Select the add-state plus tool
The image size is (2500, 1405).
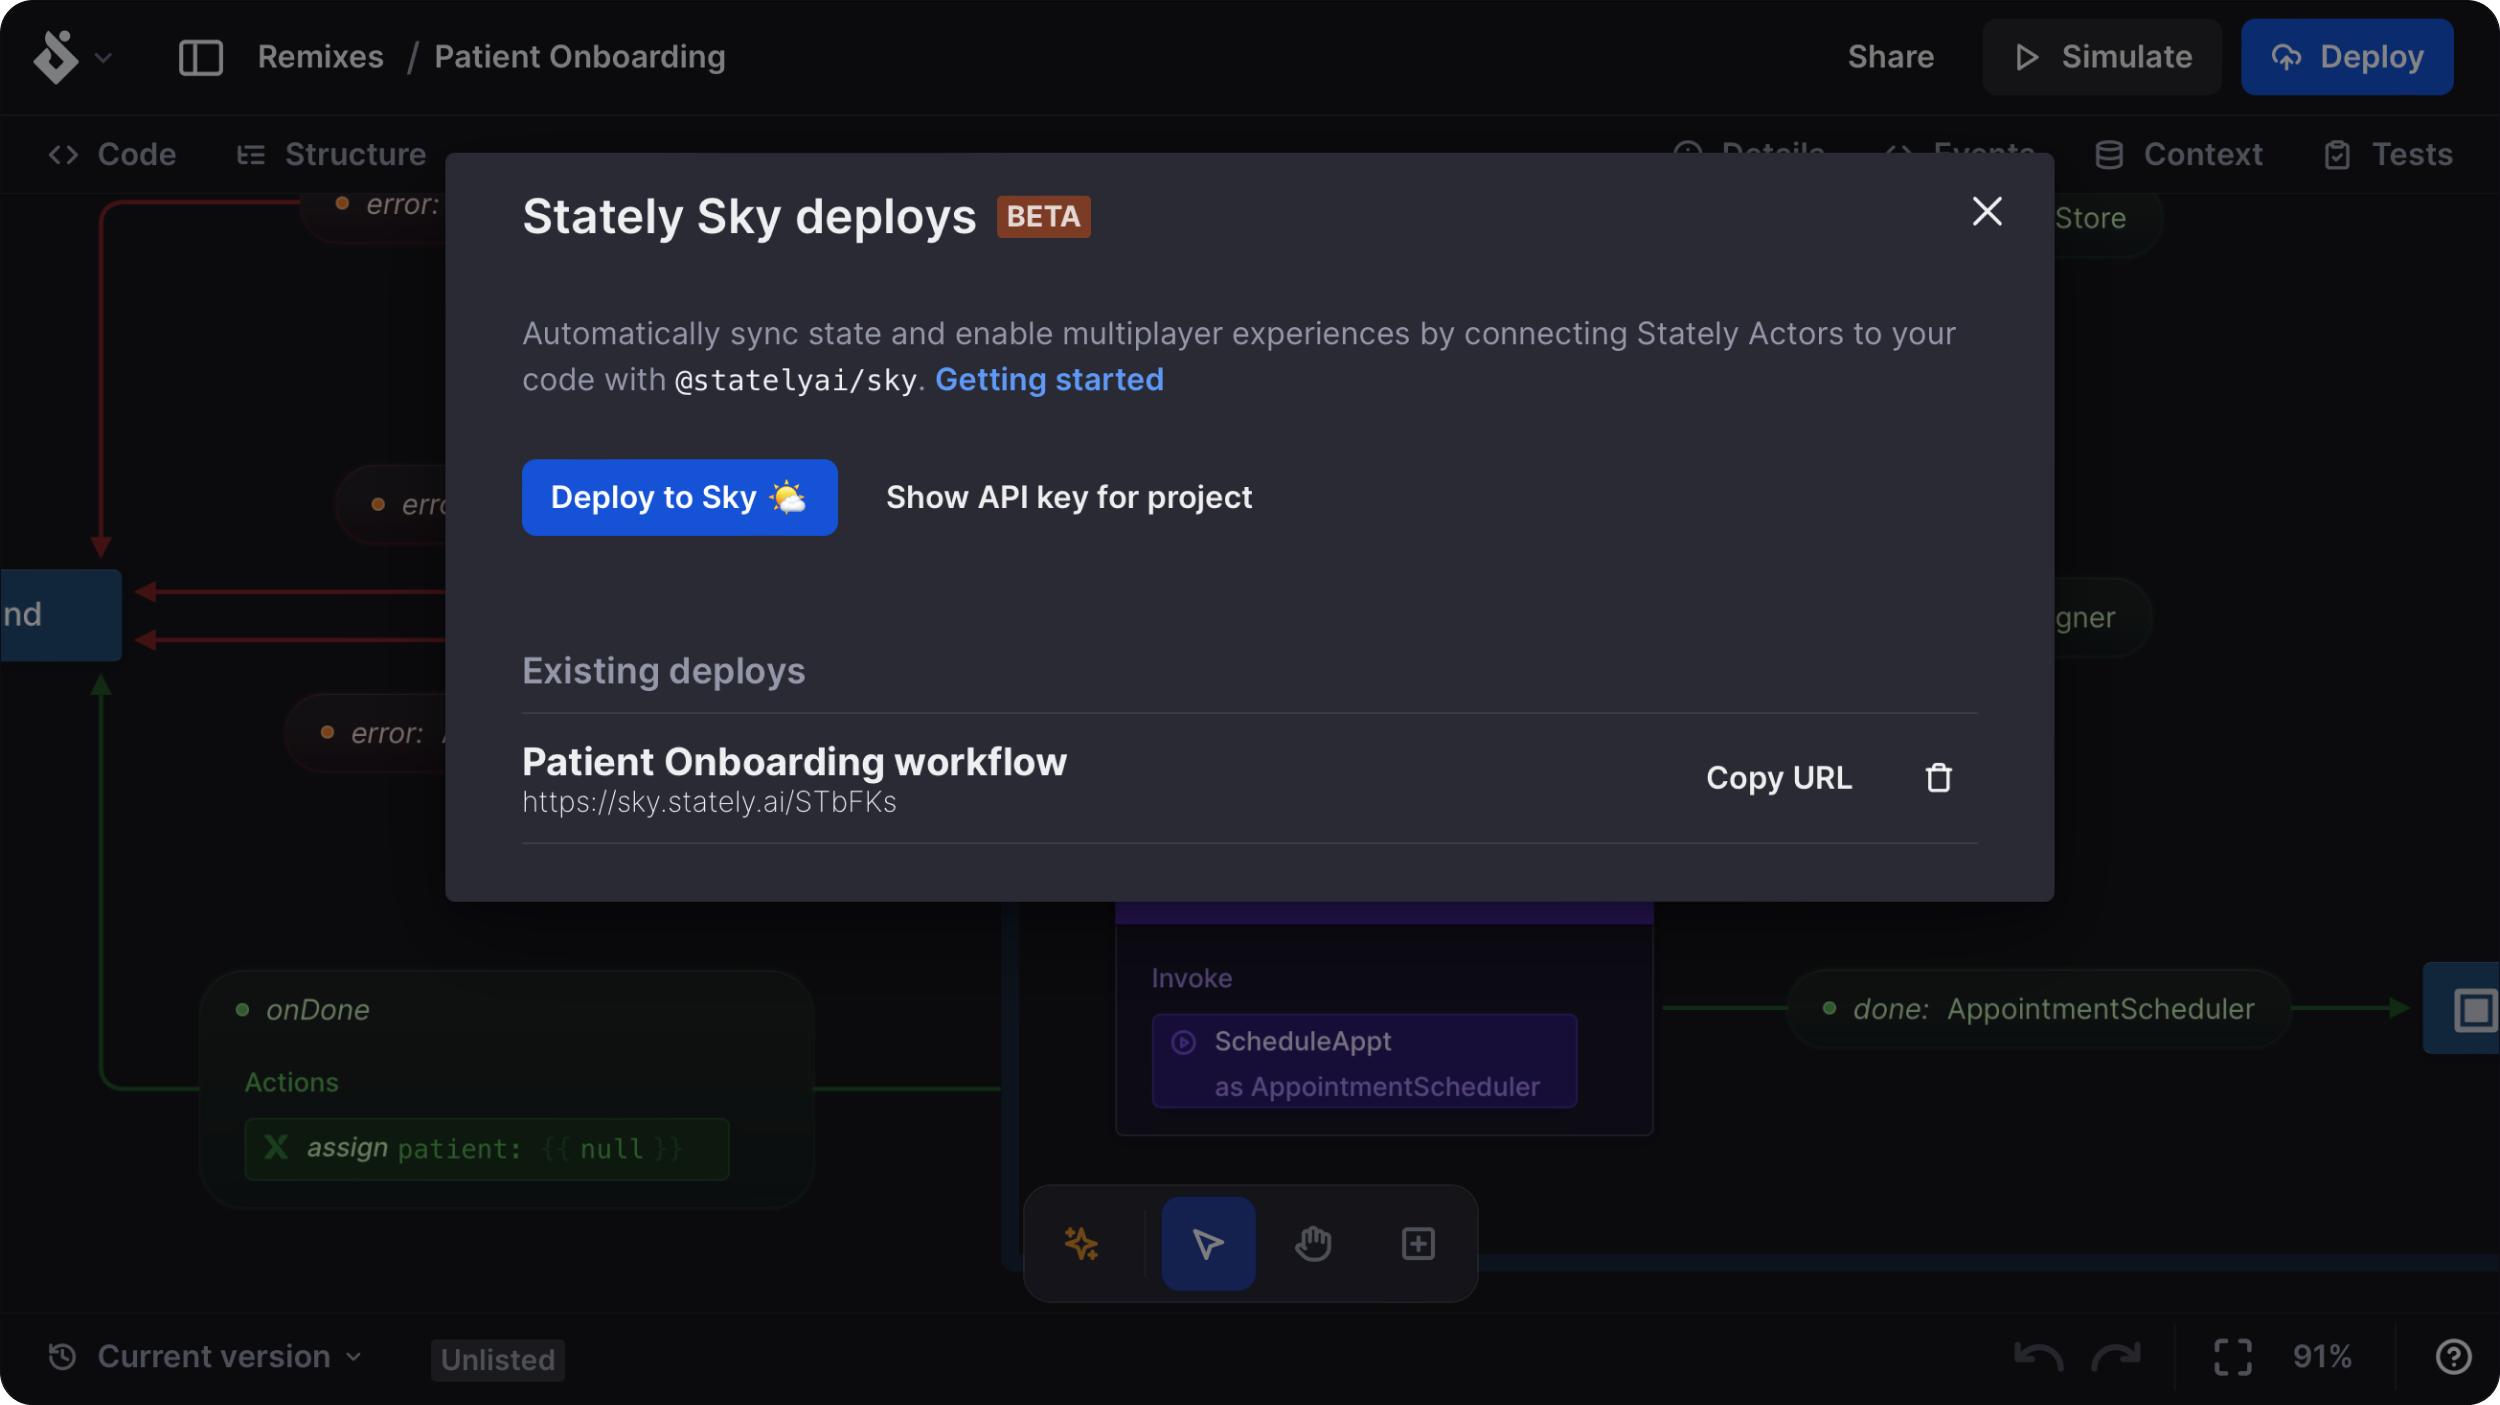click(1417, 1243)
